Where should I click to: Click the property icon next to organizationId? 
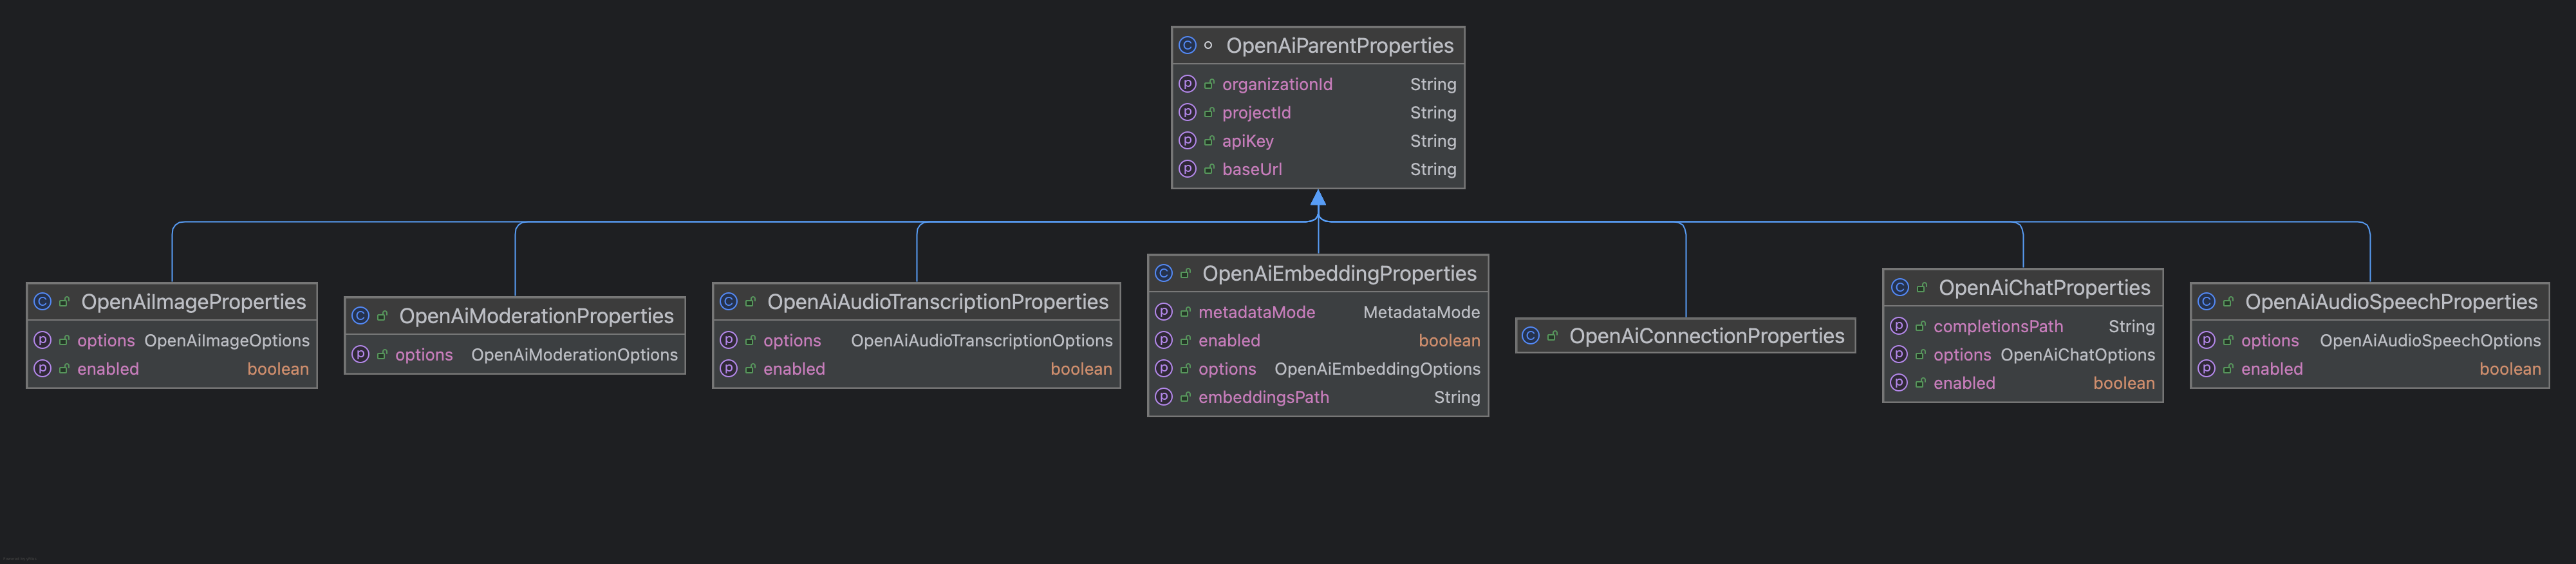click(1187, 84)
